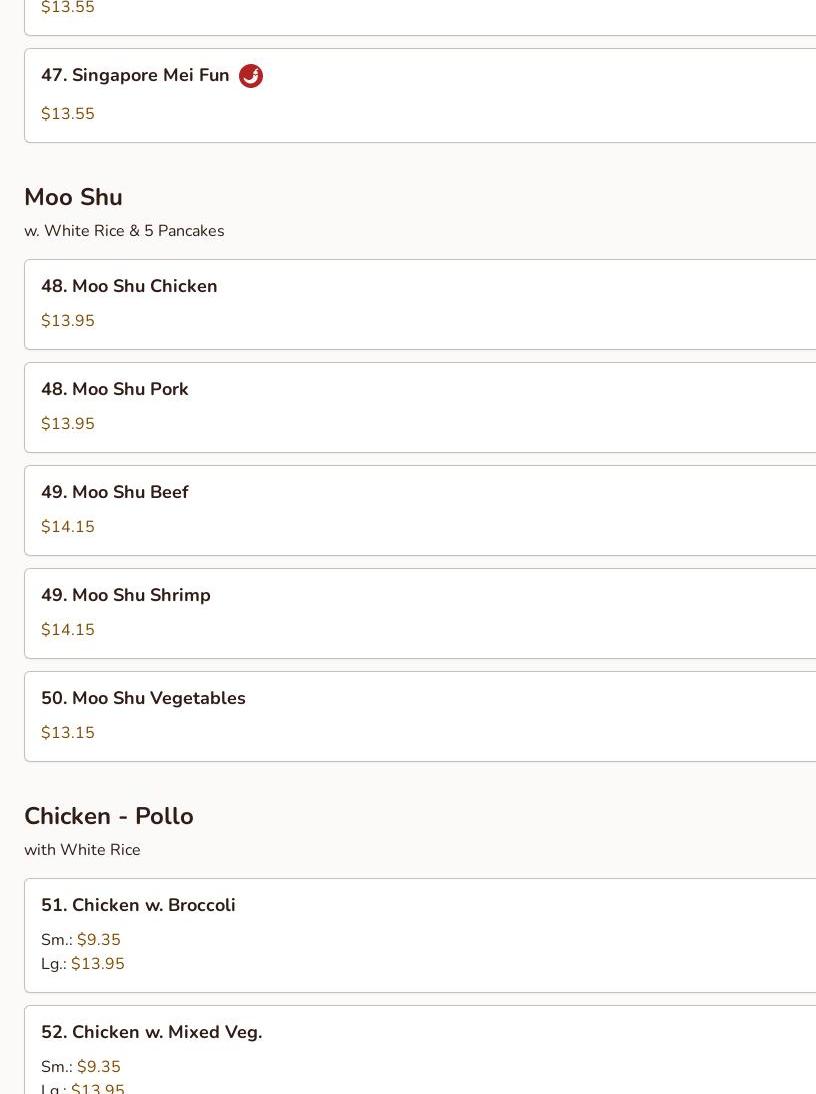Image resolution: width=816 pixels, height=1094 pixels.
Task: Select 50. Moo Shu Vegetables item
Action: [x=143, y=699]
